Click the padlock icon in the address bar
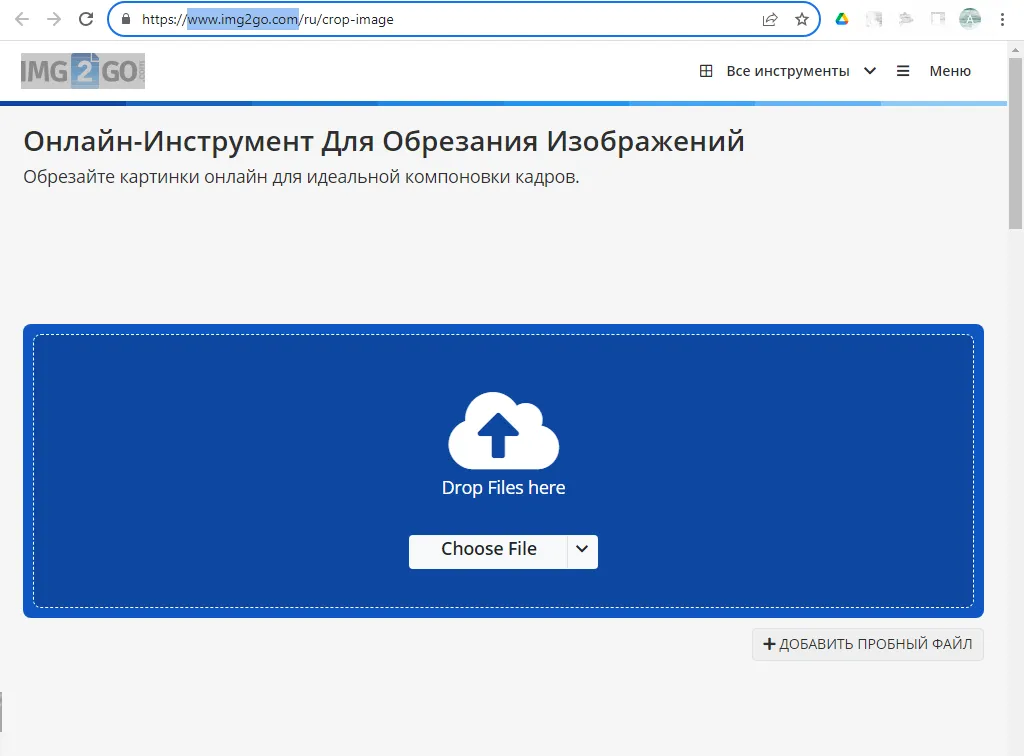Image resolution: width=1025 pixels, height=756 pixels. [x=124, y=18]
